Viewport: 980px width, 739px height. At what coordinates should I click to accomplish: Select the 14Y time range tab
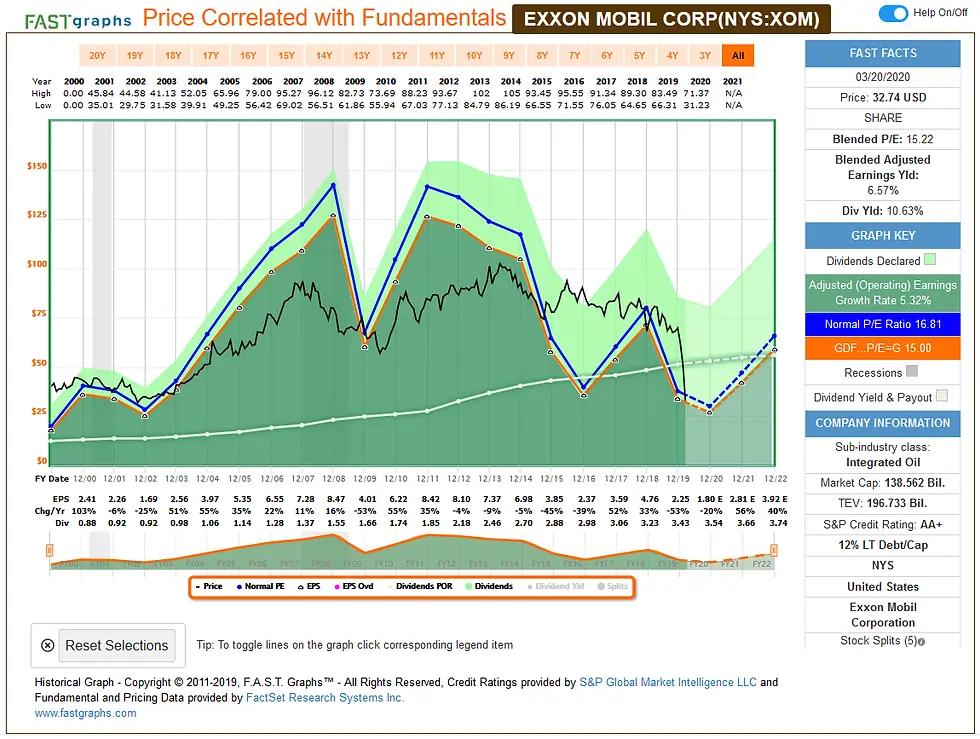point(324,56)
